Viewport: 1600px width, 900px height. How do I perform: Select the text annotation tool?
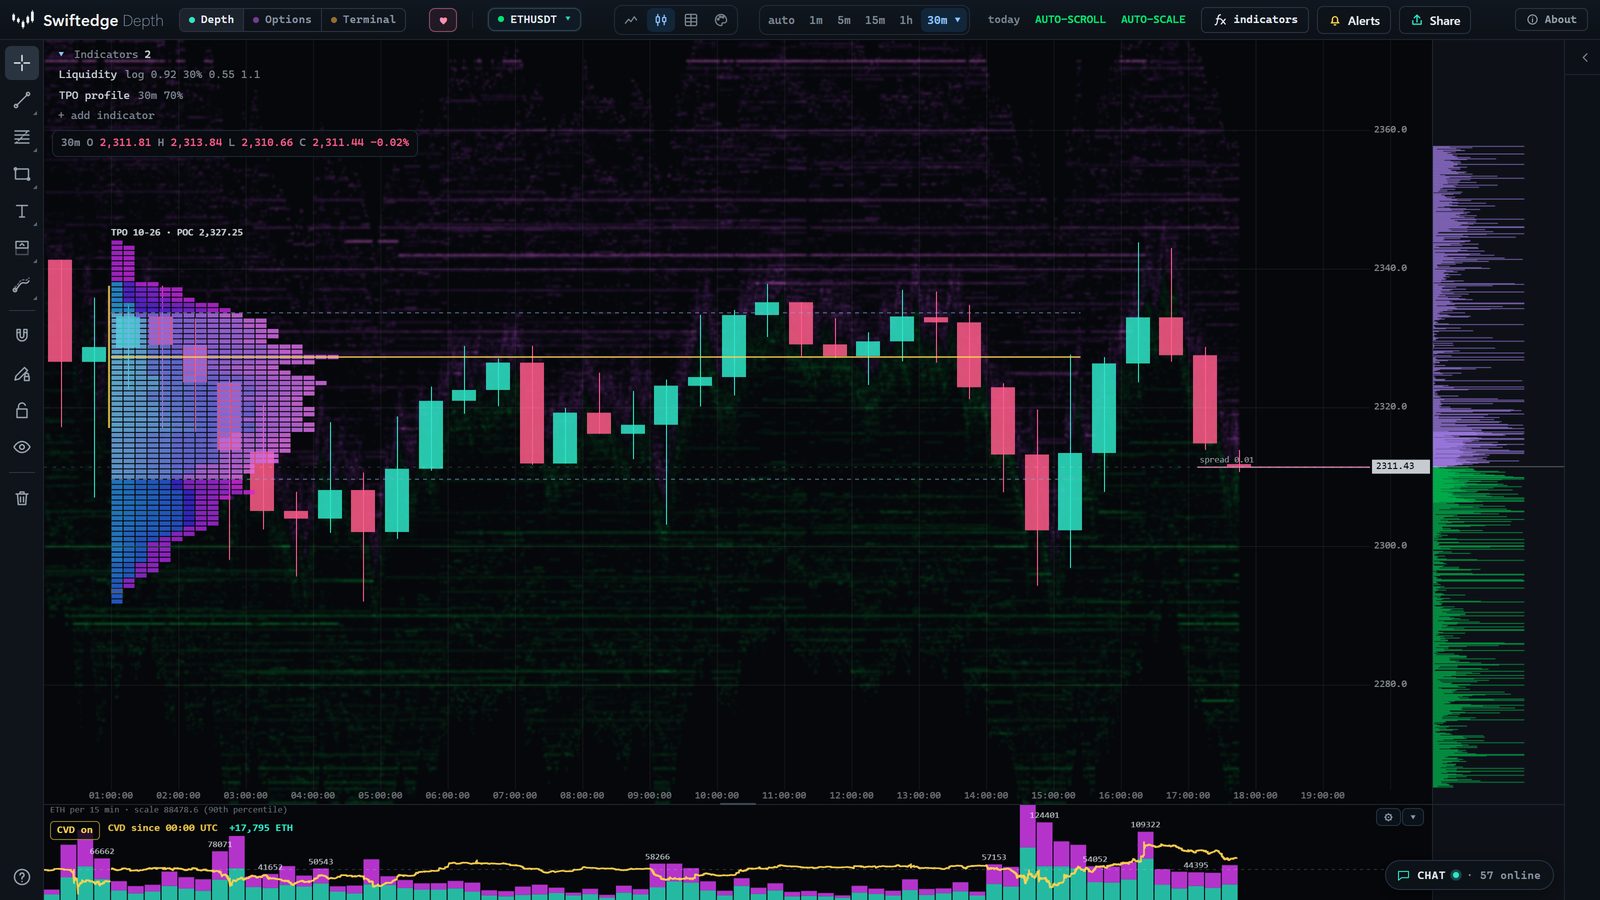(x=22, y=211)
